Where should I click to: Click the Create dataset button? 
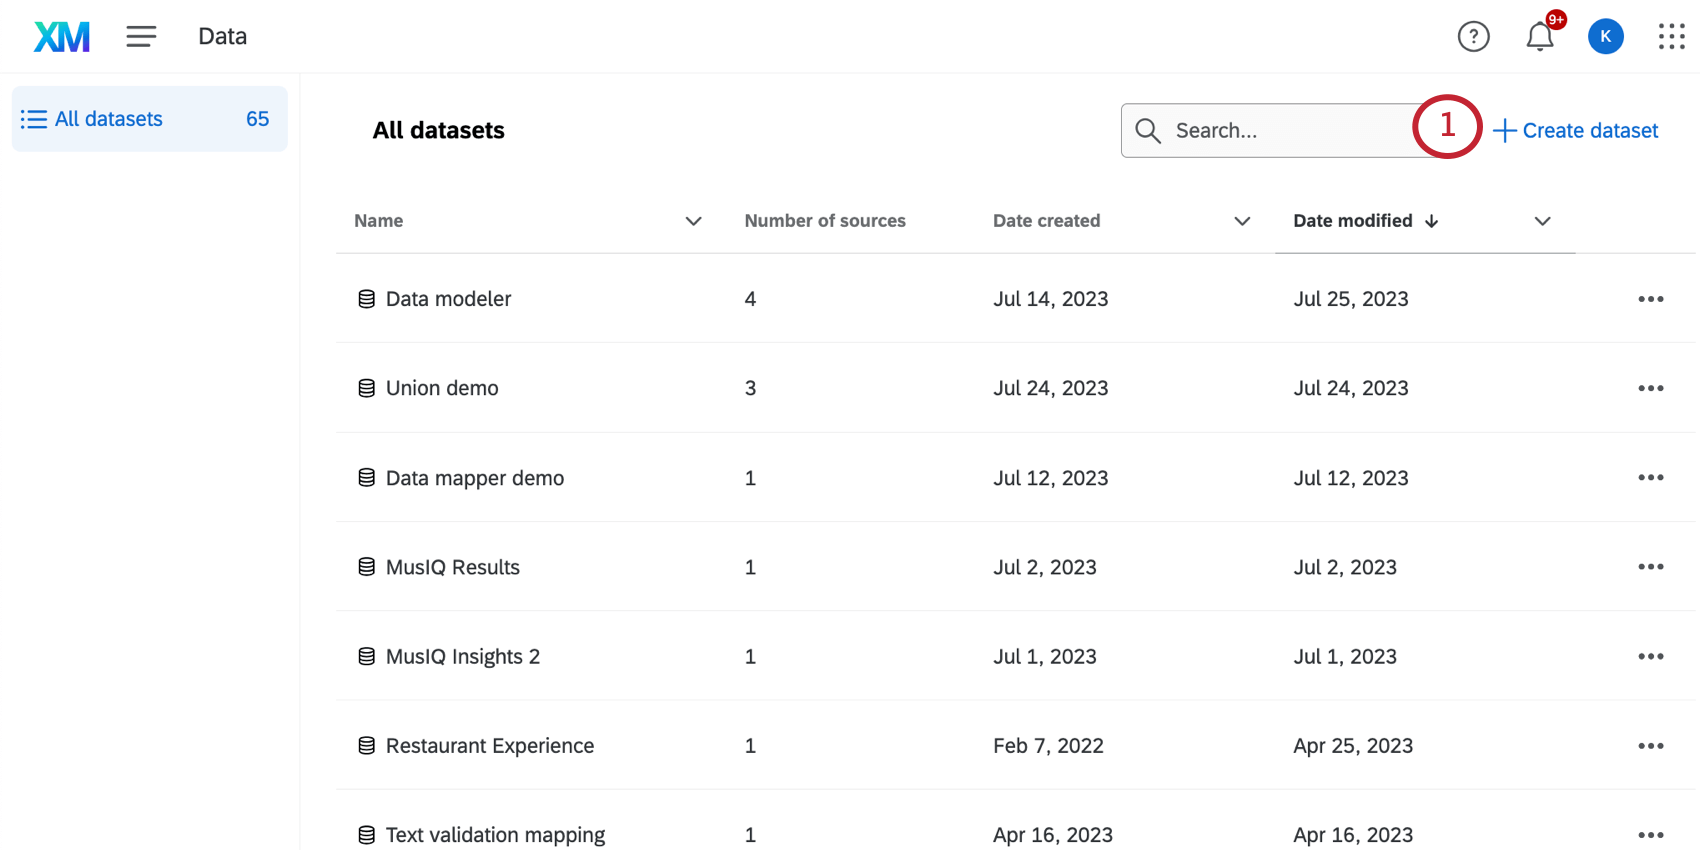(1576, 131)
